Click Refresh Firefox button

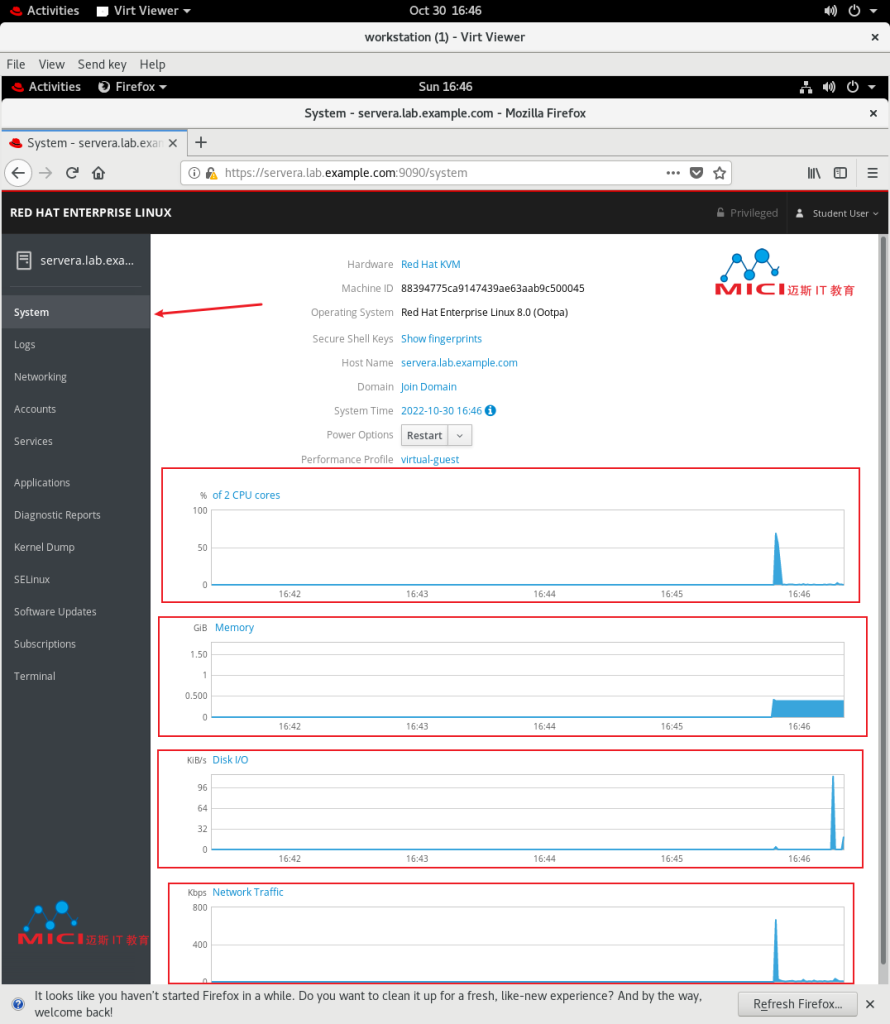(x=797, y=1004)
